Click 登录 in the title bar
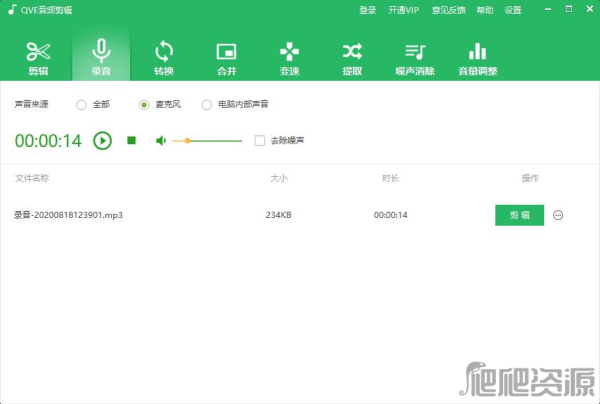Viewport: 600px width, 404px height. tap(367, 10)
